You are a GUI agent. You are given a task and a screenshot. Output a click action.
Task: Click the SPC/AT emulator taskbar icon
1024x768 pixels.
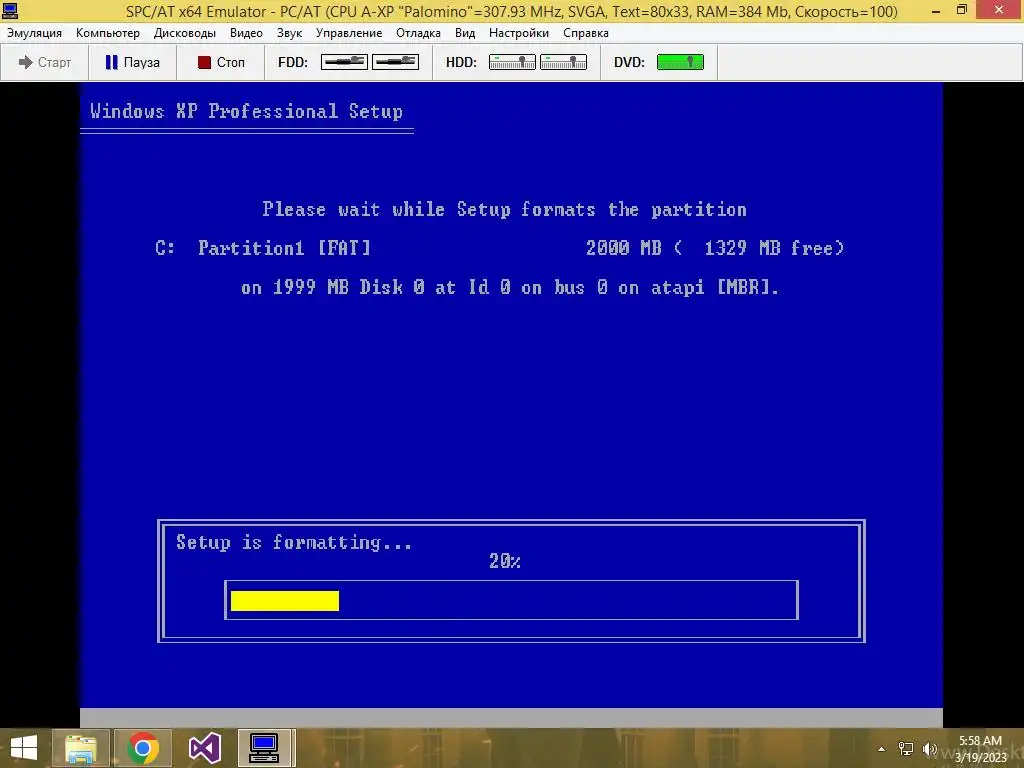coord(264,748)
